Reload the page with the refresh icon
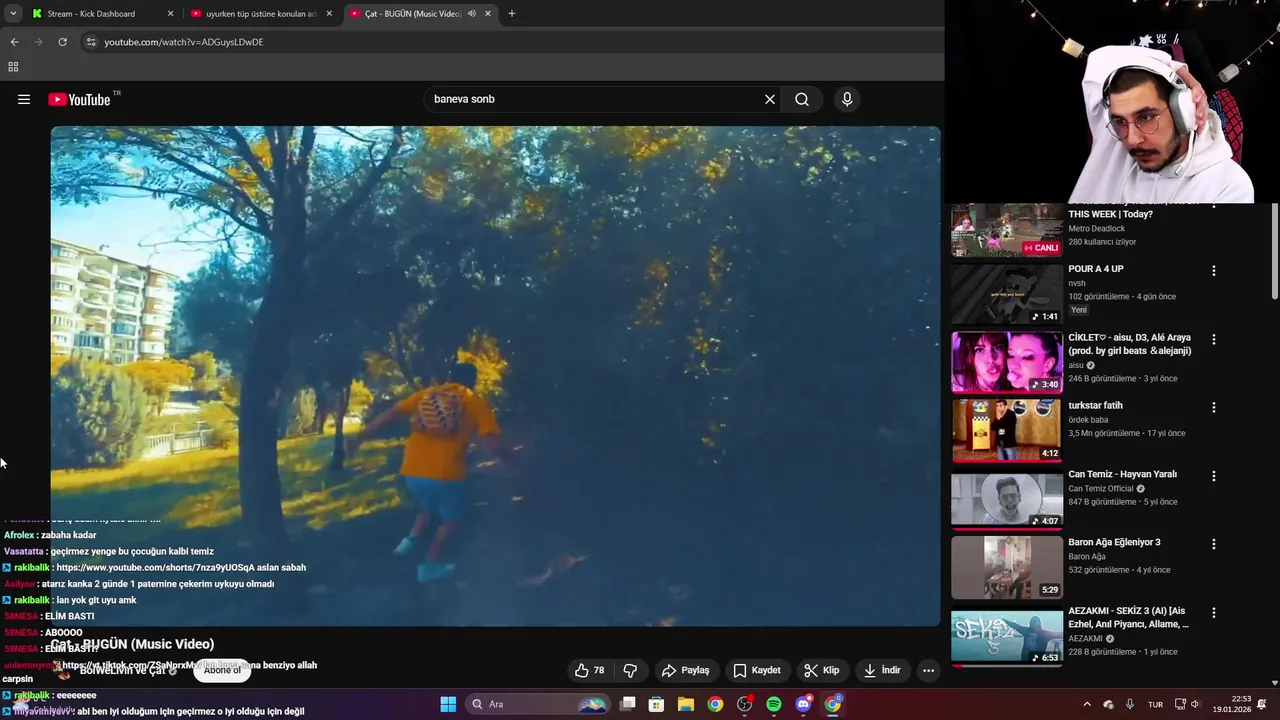This screenshot has height=720, width=1280. click(62, 42)
